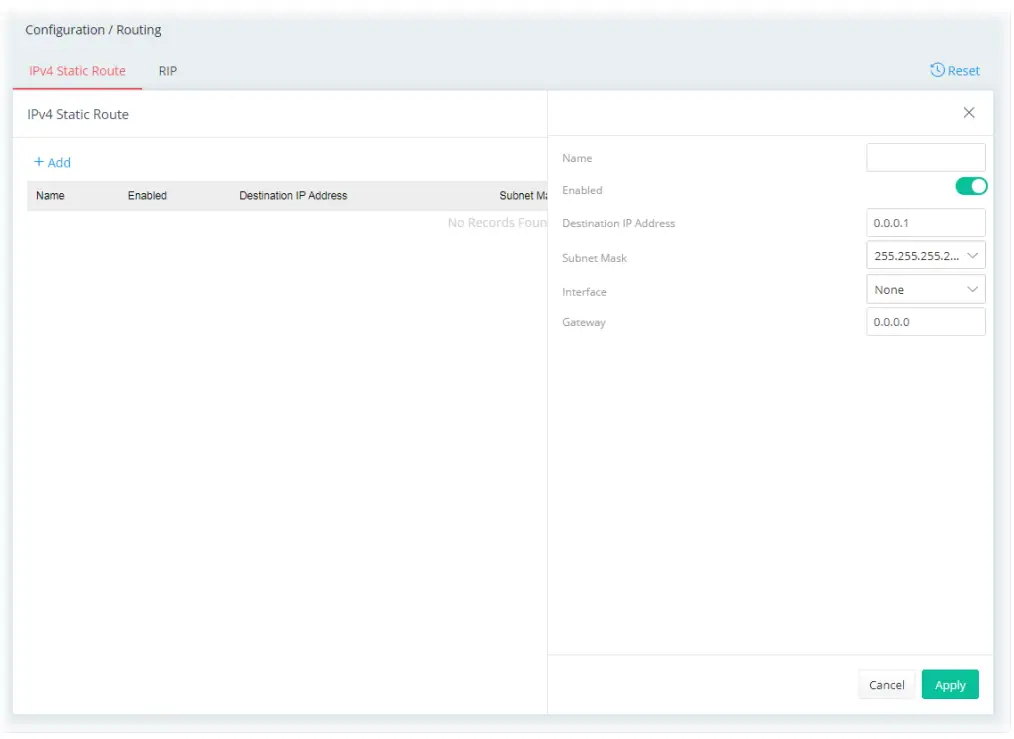The image size is (1014, 739).
Task: Click the Enabled column header
Action: (x=147, y=195)
